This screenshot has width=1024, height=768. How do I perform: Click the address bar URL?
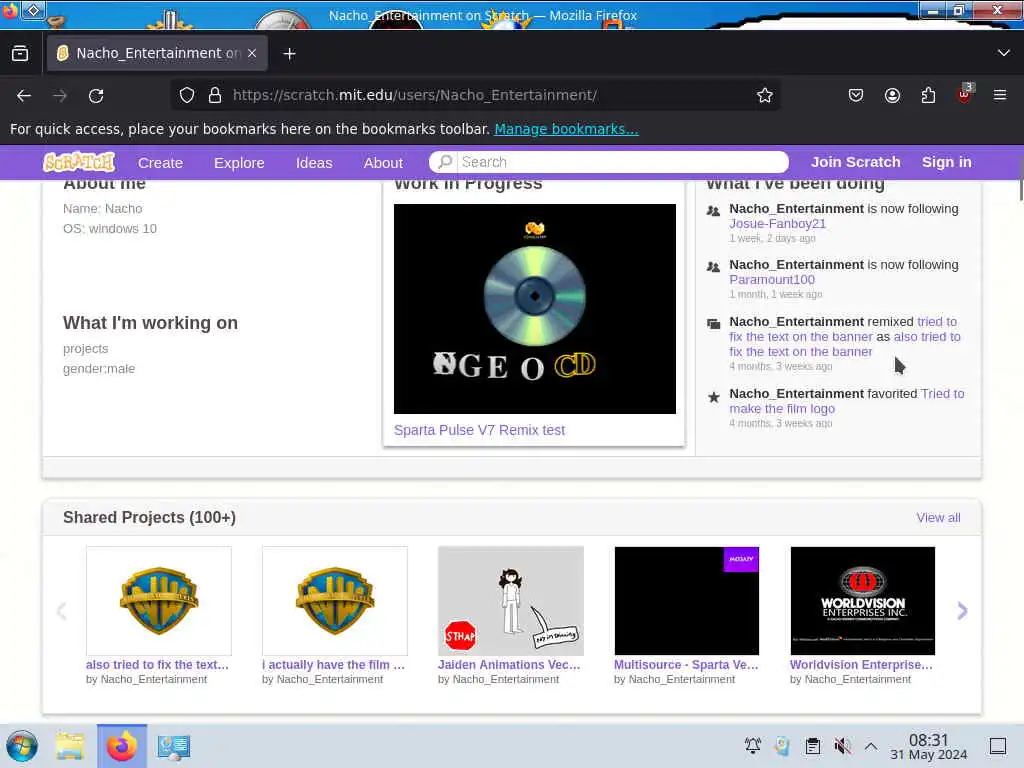[415, 95]
